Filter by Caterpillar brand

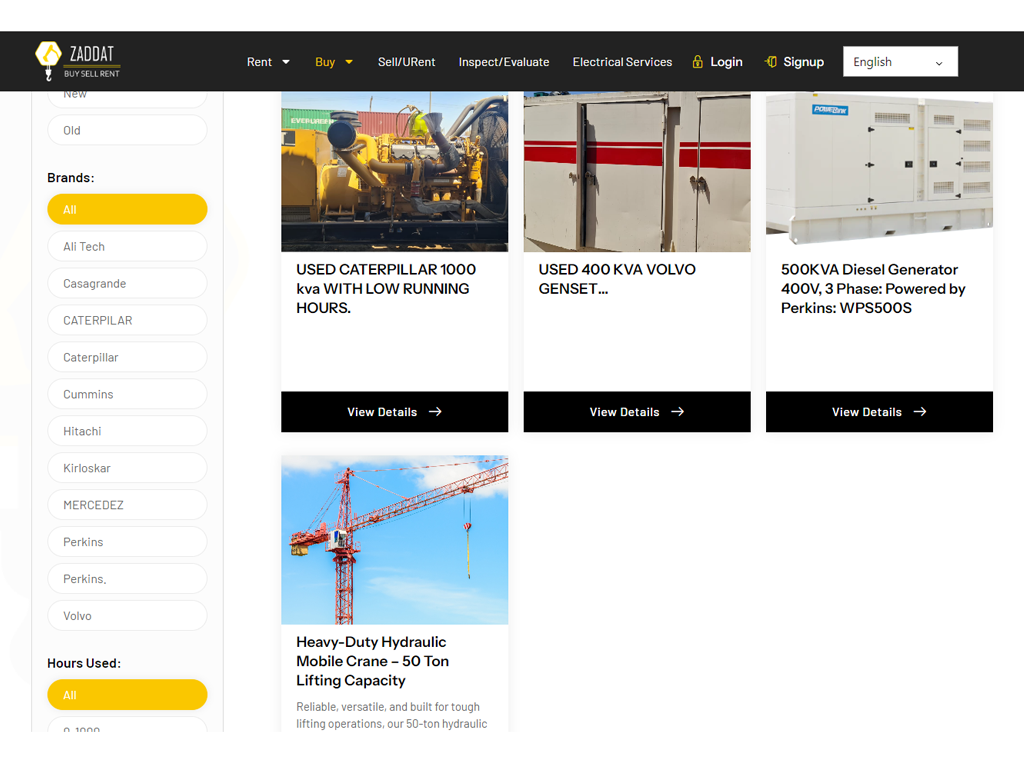(127, 357)
